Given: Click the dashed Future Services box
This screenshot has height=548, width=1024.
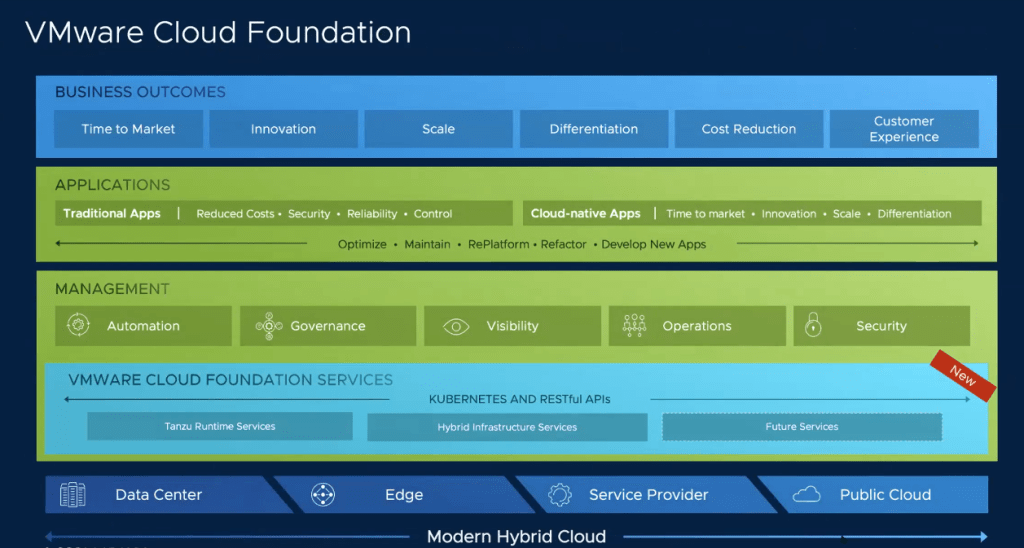Looking at the screenshot, I should point(802,427).
